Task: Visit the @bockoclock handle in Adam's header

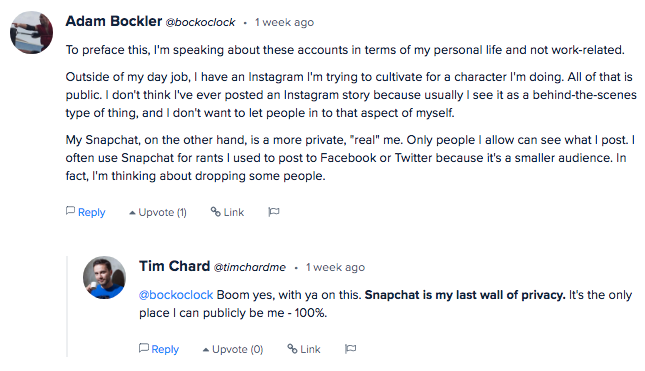Action: (200, 22)
